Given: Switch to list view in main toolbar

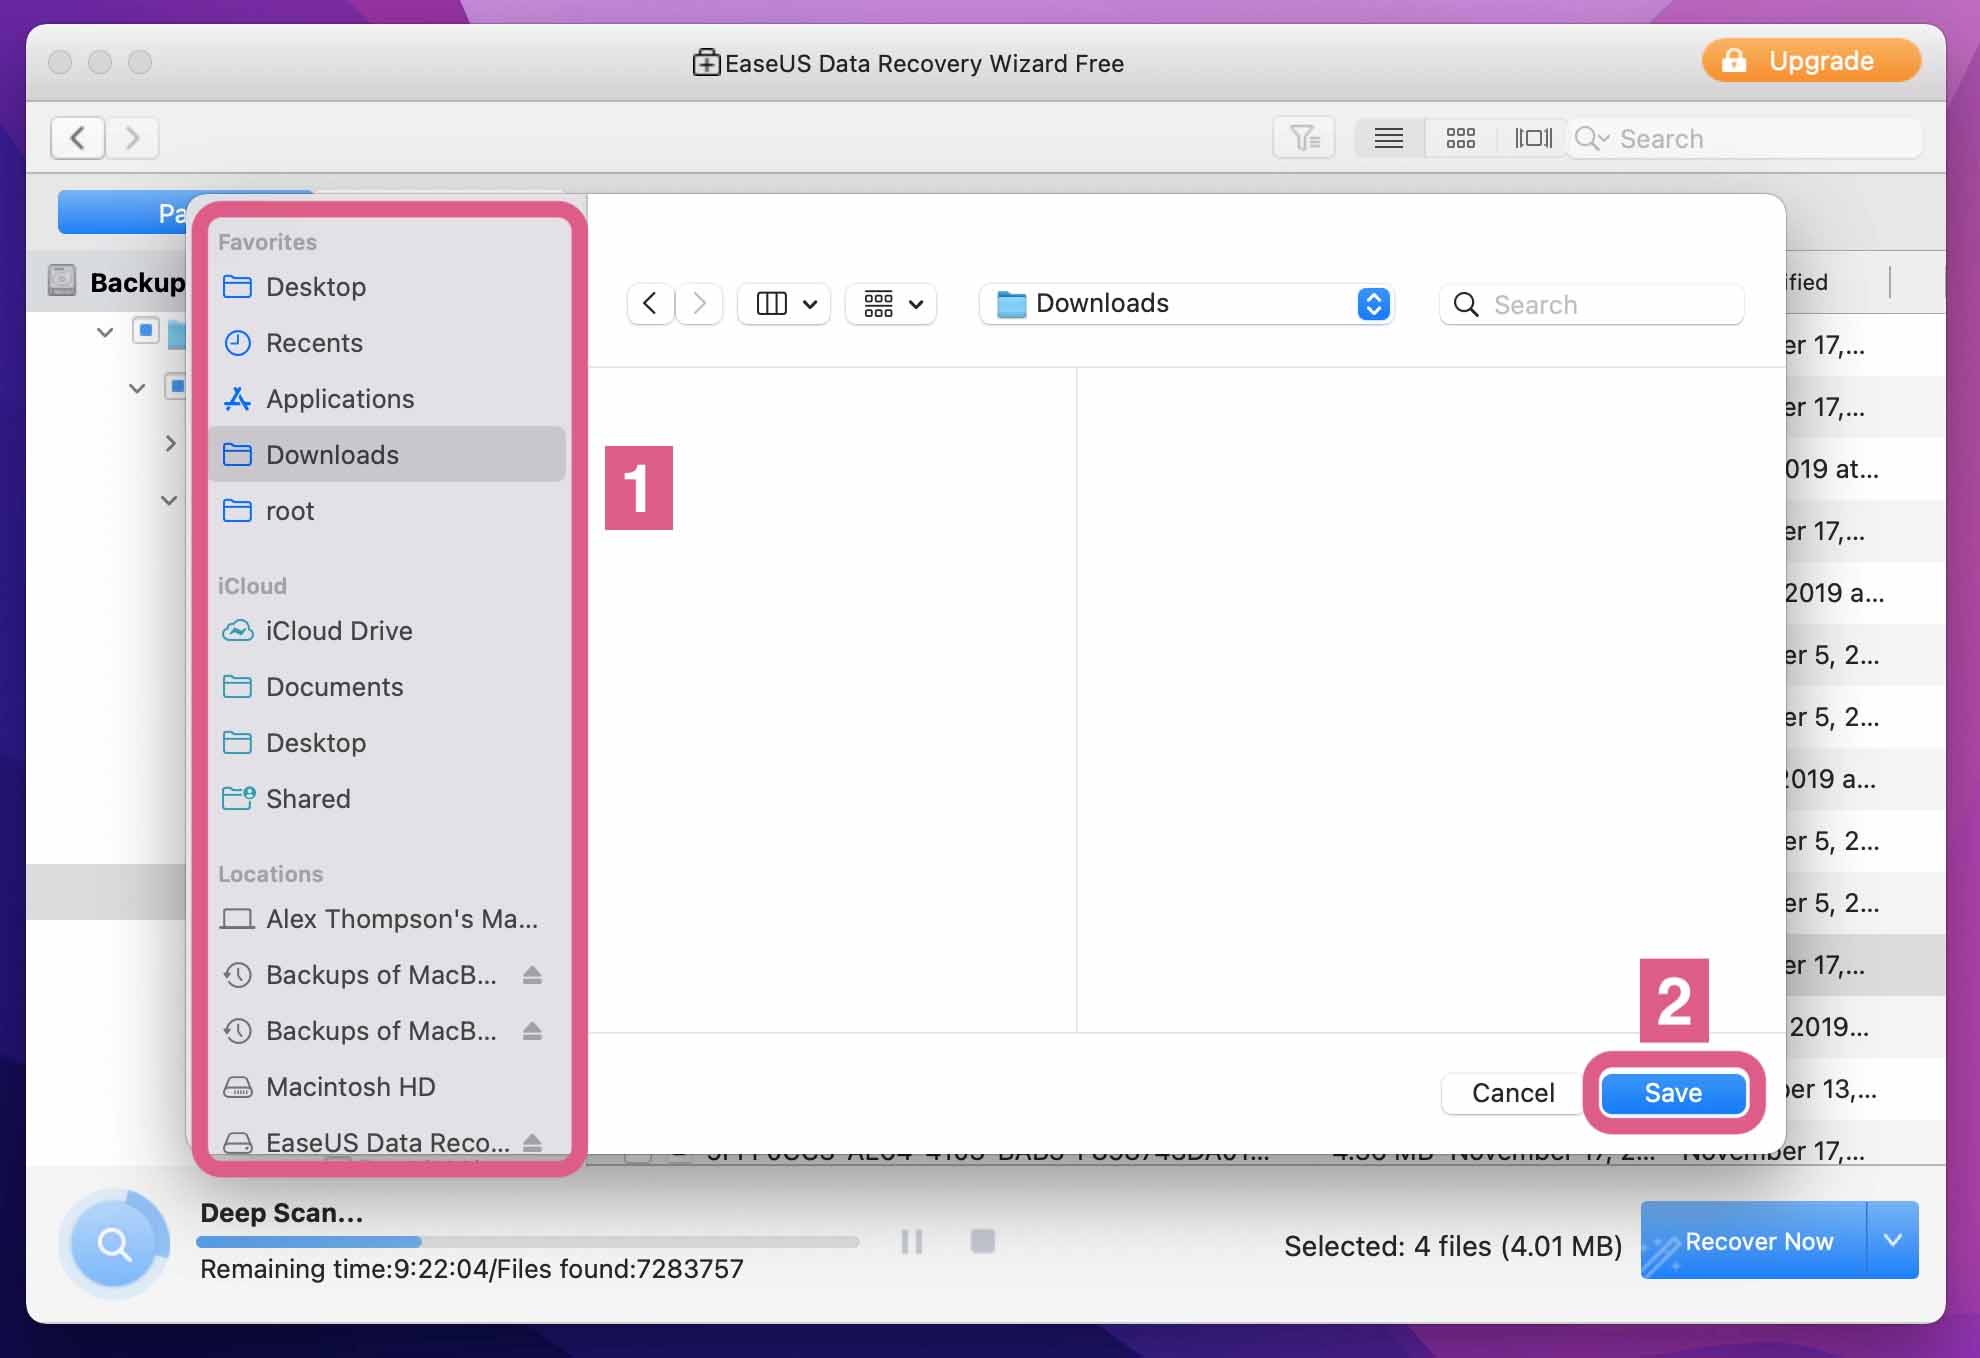Looking at the screenshot, I should [x=1389, y=138].
